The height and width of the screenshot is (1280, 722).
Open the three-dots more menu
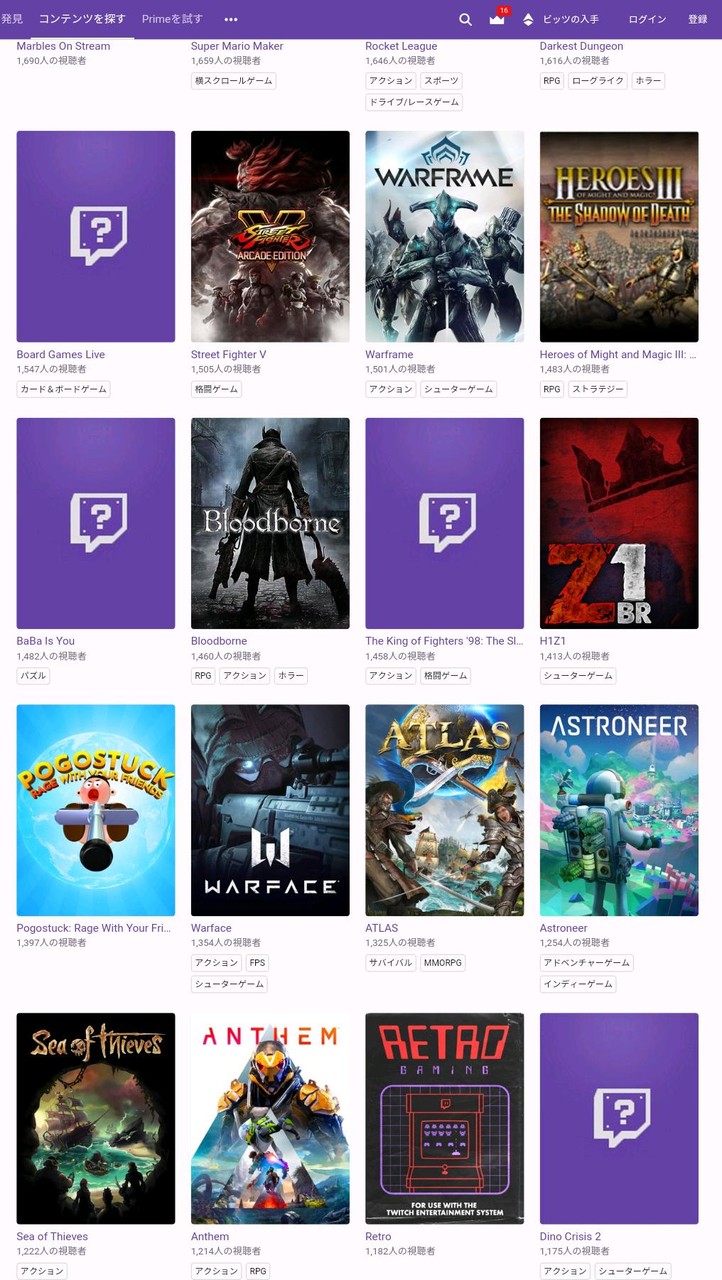tap(231, 19)
